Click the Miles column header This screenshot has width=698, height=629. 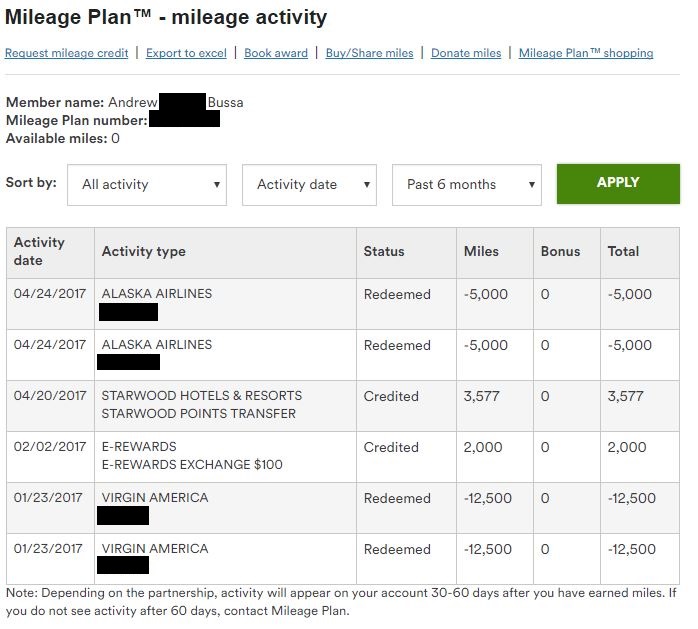click(481, 251)
